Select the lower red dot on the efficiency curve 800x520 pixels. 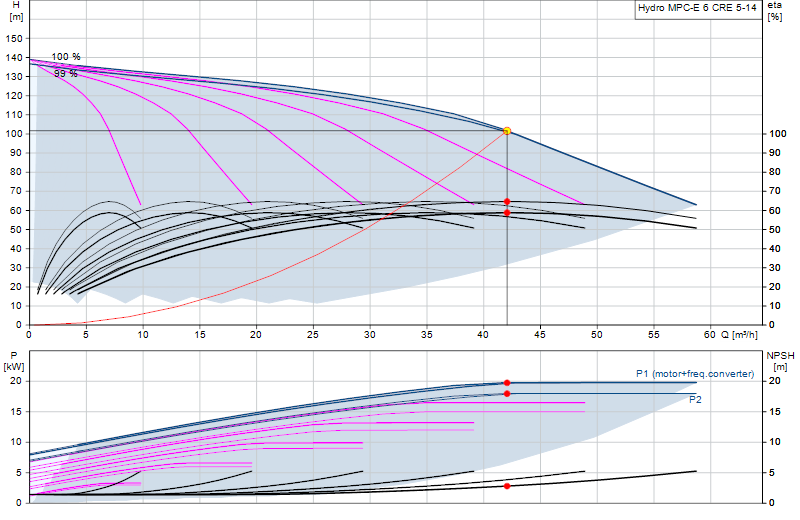pyautogui.click(x=507, y=213)
